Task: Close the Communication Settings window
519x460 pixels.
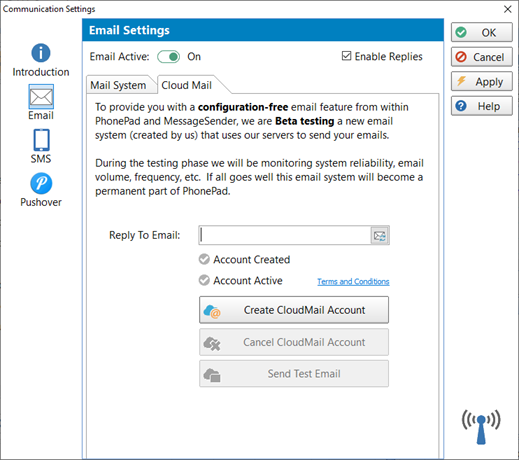Action: point(508,9)
